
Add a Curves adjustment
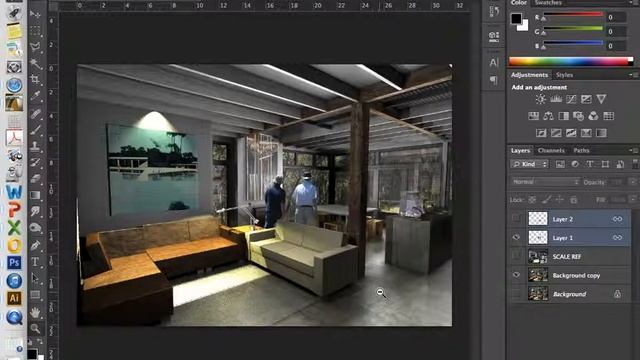point(571,99)
